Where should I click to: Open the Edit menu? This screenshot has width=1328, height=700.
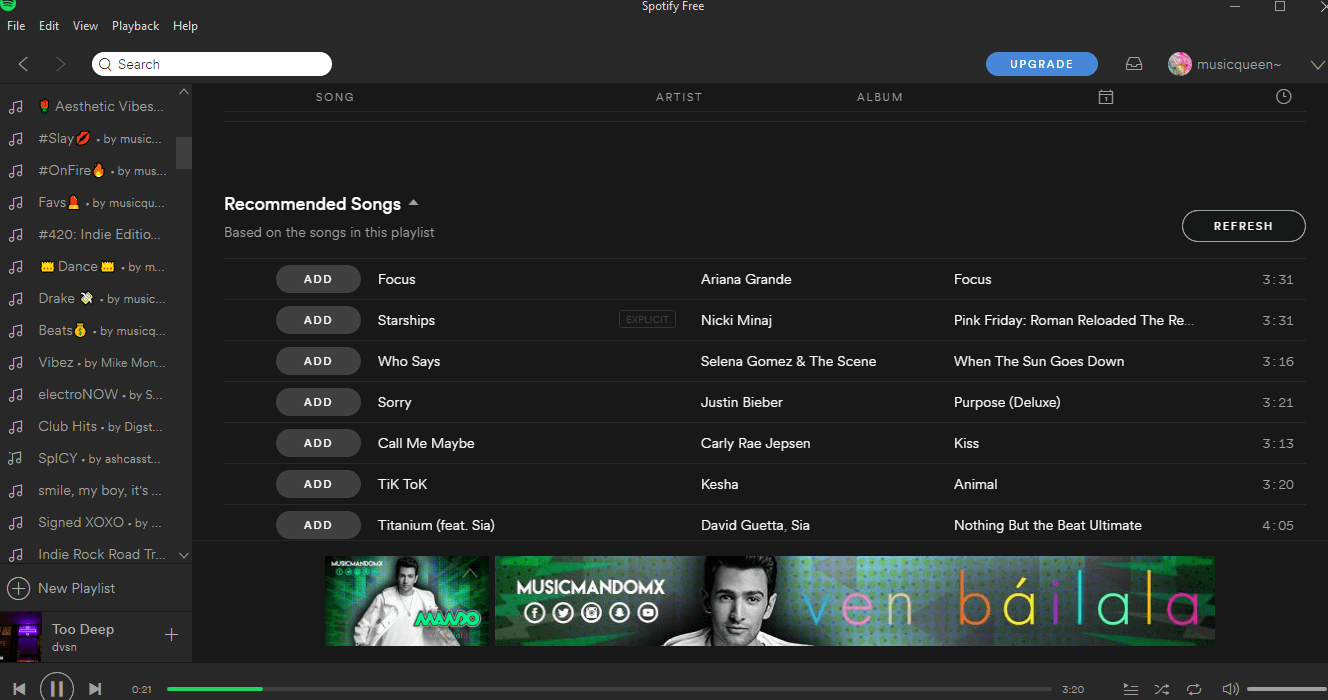[49, 26]
